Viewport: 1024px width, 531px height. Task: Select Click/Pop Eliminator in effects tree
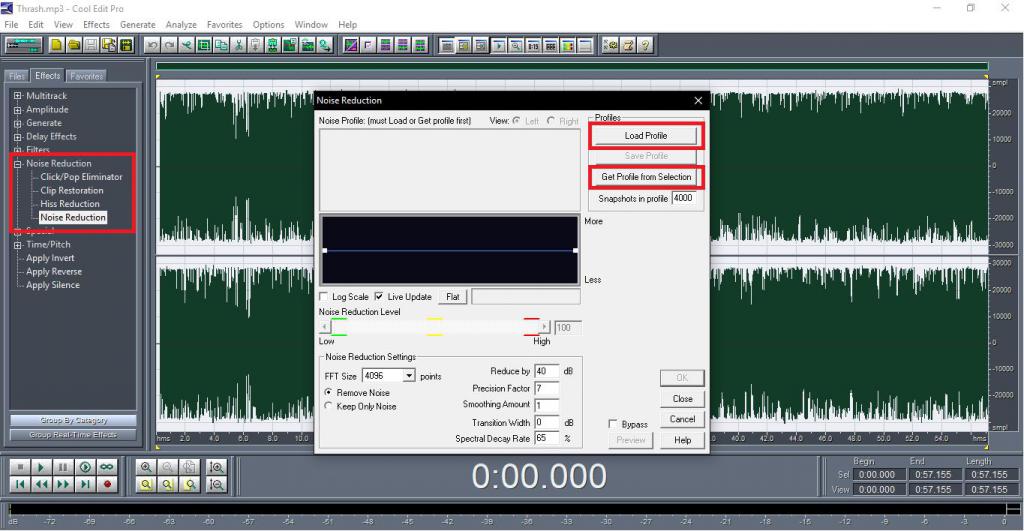(81, 177)
